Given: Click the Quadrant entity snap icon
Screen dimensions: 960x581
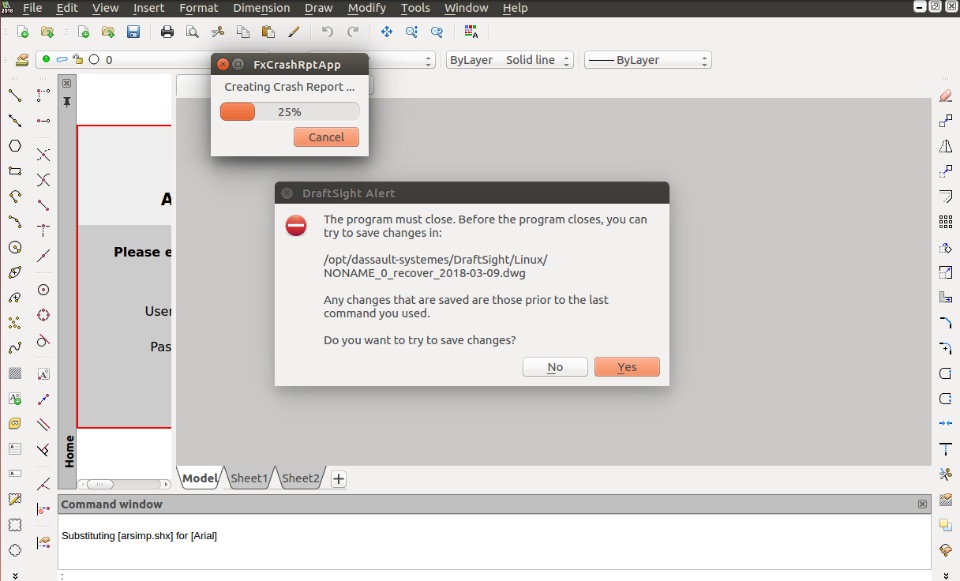Looking at the screenshot, I should coord(43,315).
